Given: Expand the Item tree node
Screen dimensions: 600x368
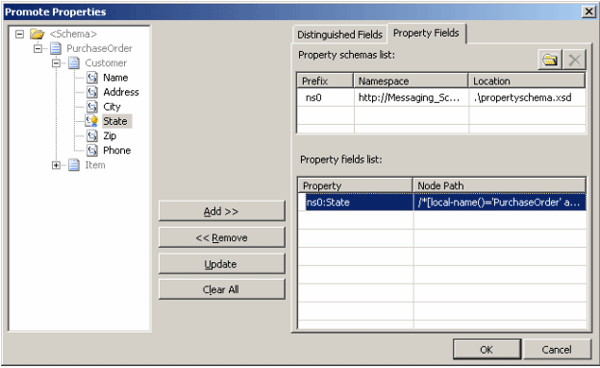Looking at the screenshot, I should (56, 165).
